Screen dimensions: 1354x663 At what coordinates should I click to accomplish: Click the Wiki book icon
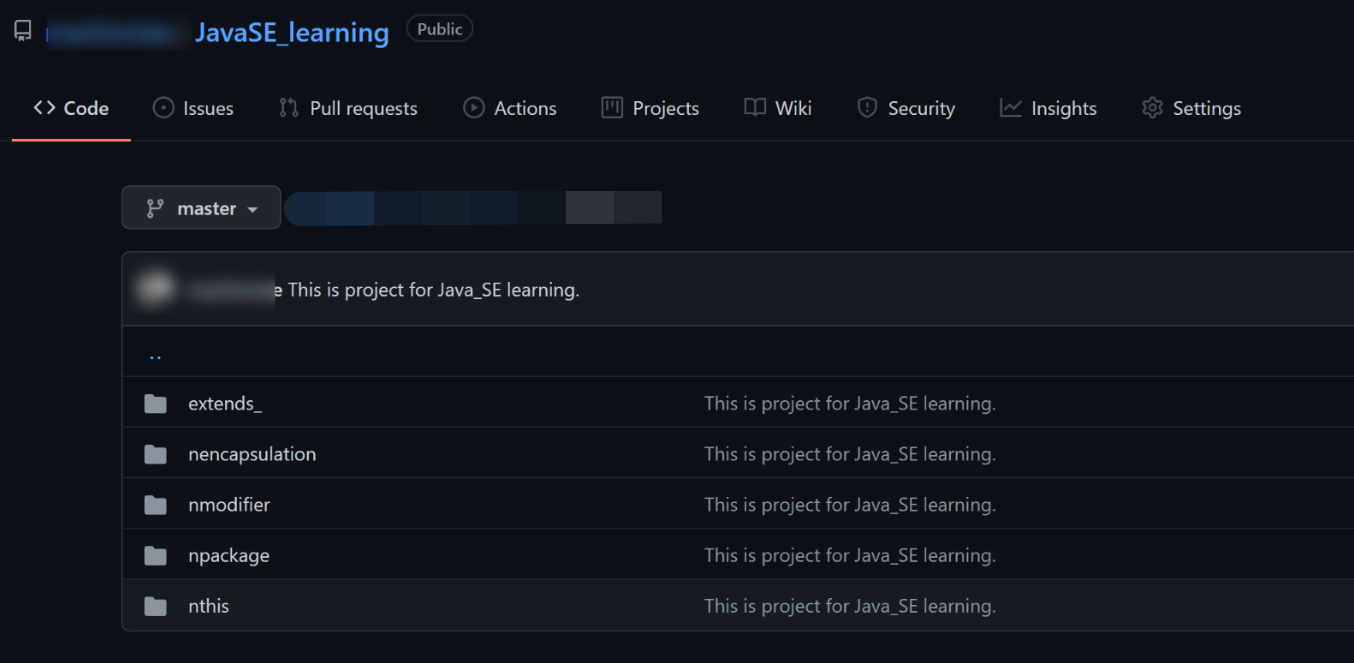755,108
